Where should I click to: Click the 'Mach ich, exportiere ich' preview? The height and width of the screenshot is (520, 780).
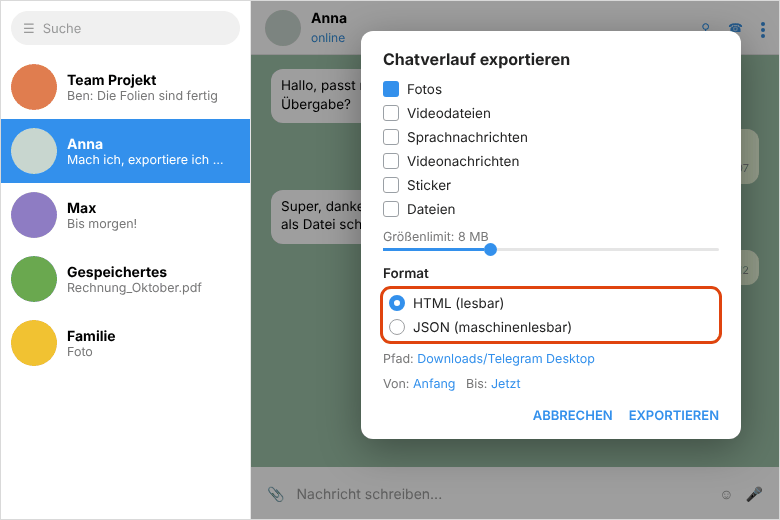(145, 160)
